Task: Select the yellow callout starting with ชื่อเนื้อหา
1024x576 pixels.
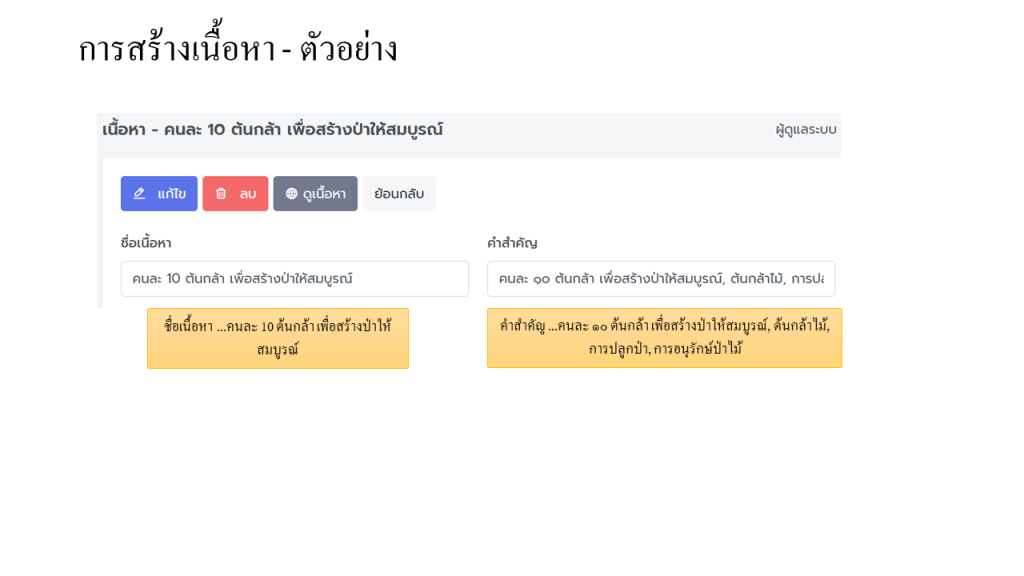Action: click(277, 338)
